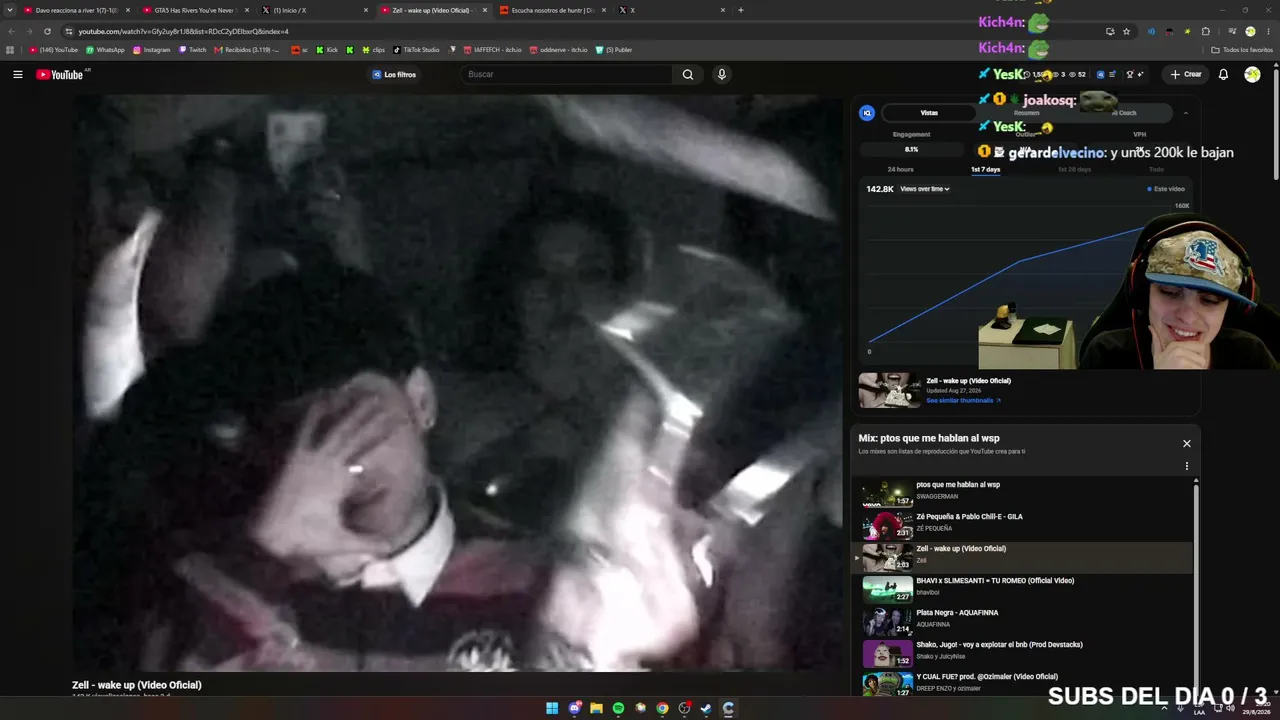1280x720 pixels.
Task: Open the YouTube guide hamburger menu
Action: [x=17, y=74]
